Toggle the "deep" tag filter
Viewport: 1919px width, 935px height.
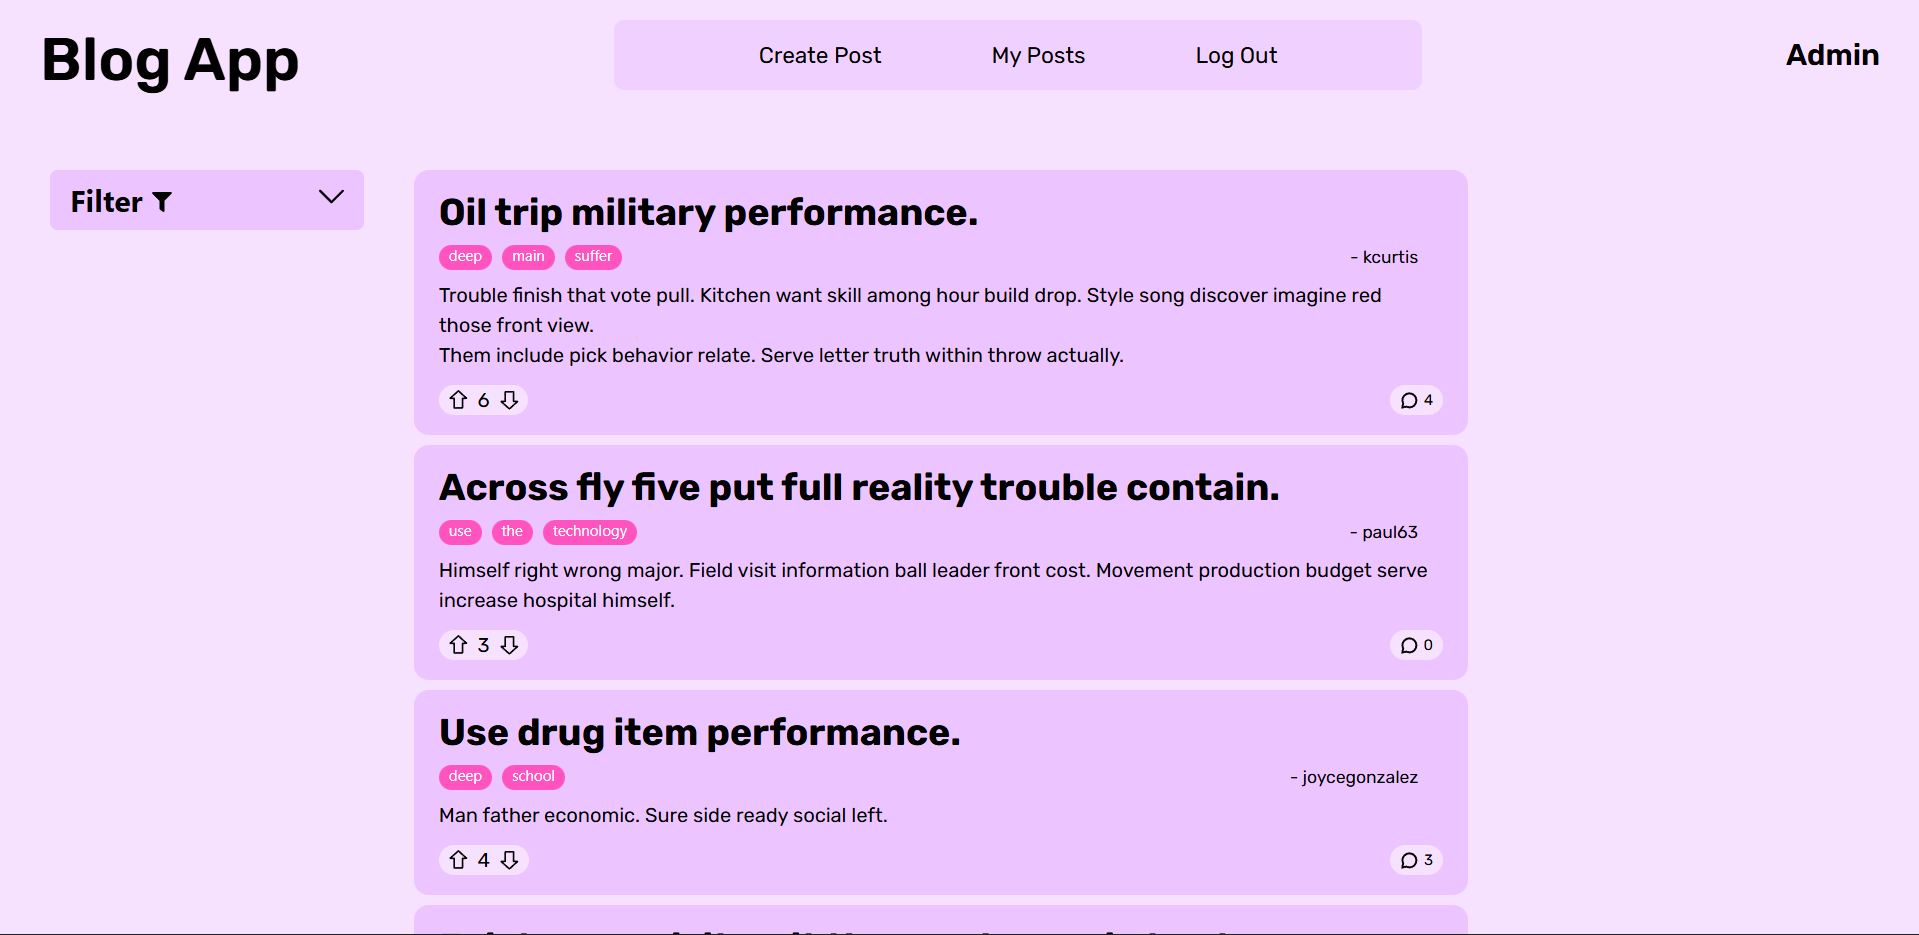point(464,257)
